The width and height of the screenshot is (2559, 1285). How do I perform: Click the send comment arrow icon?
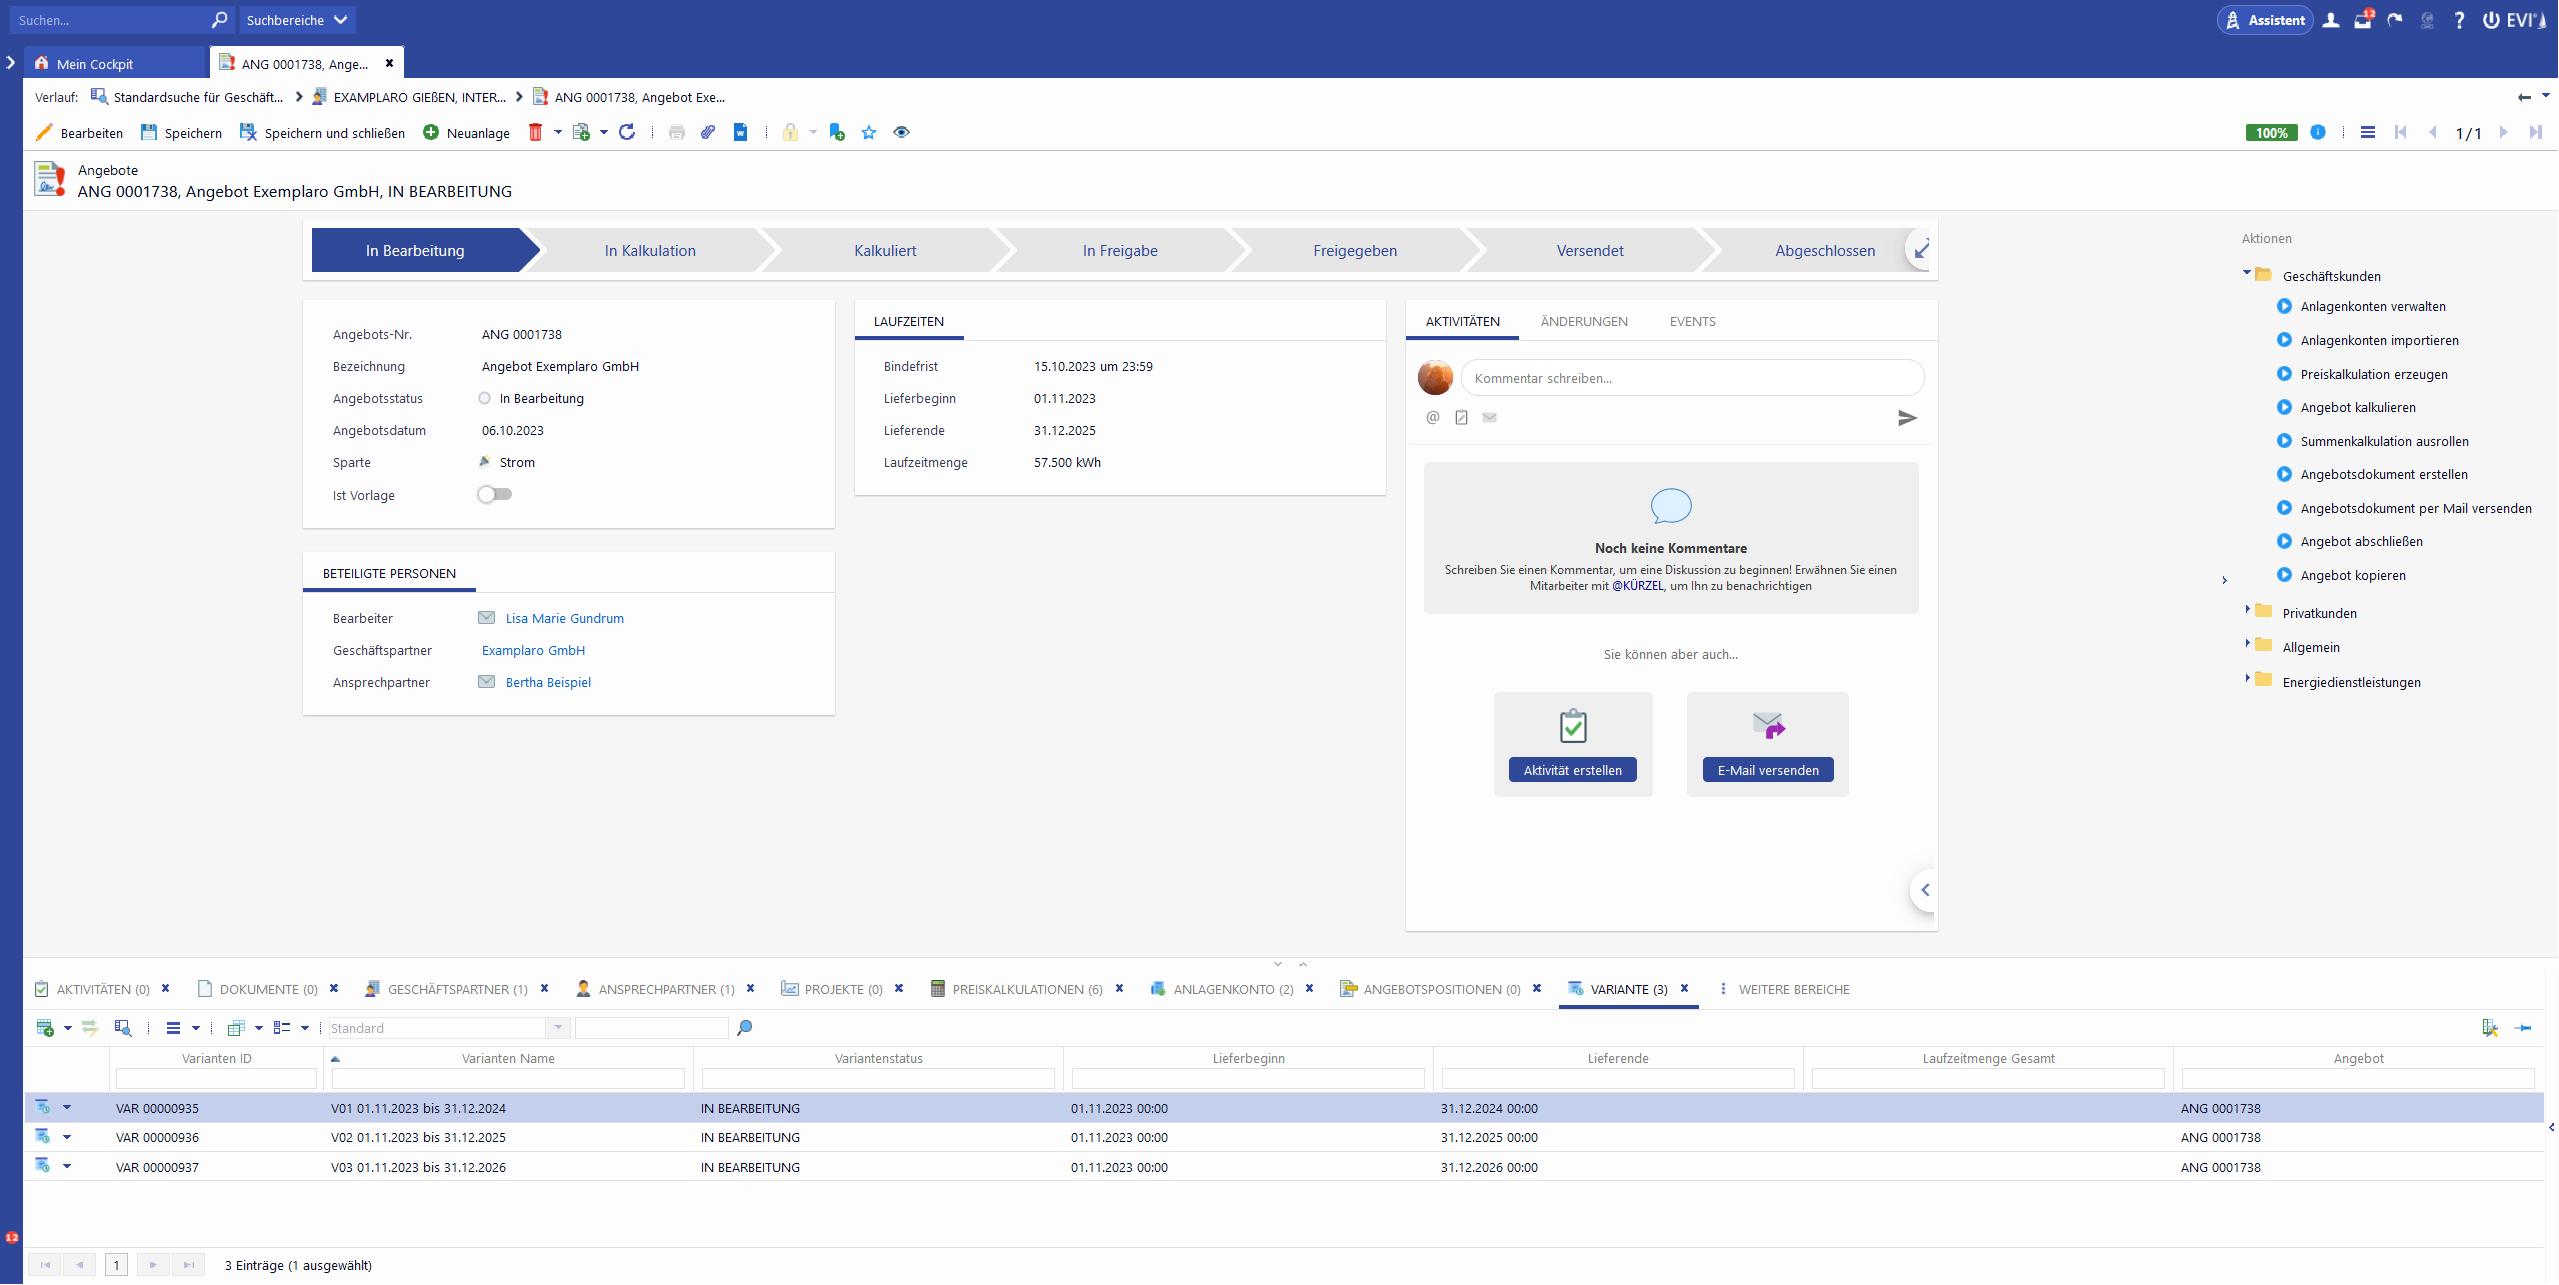pos(1907,418)
